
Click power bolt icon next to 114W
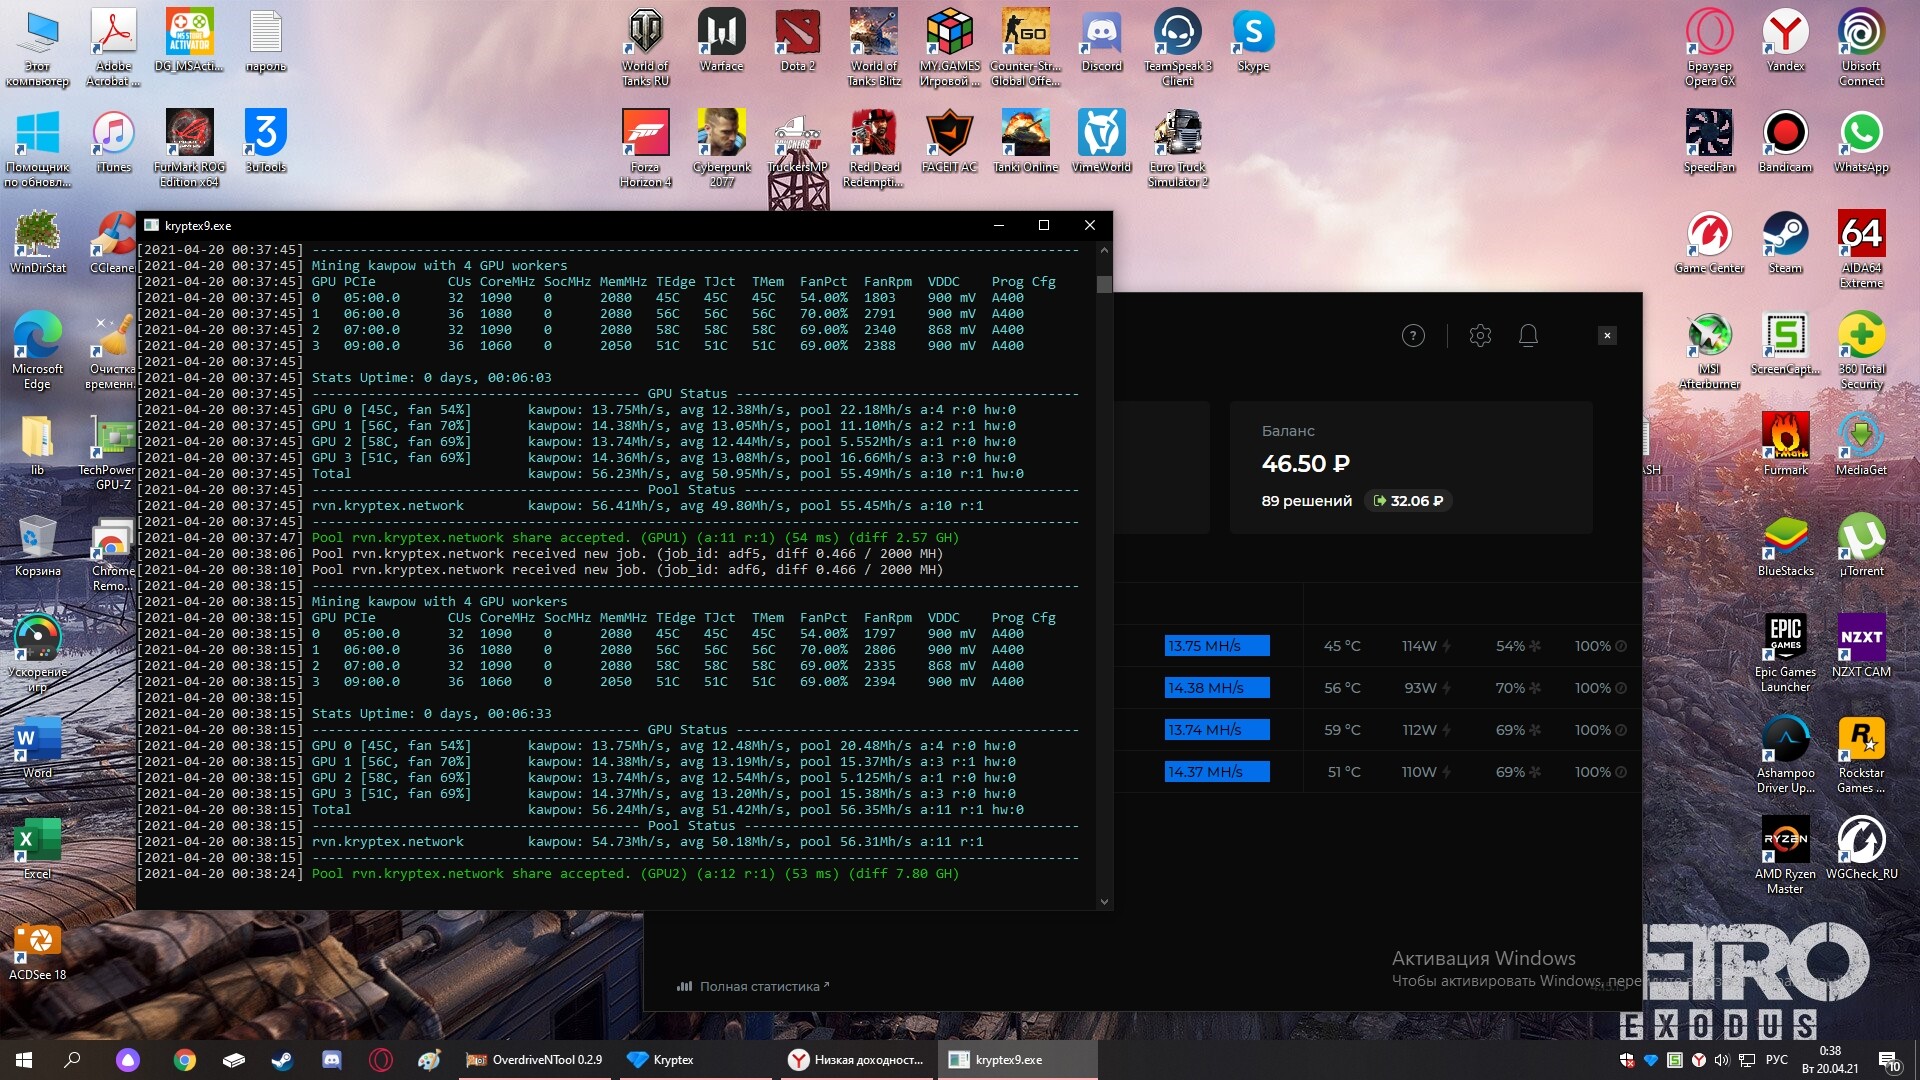point(1447,647)
